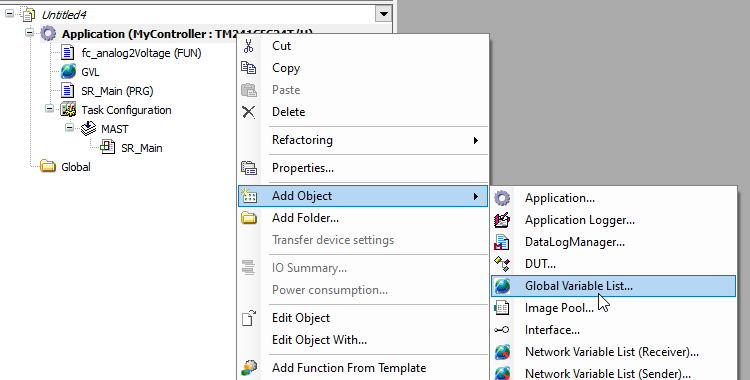Select DataLogManager... submenu entry
750x380 pixels.
tap(614, 242)
